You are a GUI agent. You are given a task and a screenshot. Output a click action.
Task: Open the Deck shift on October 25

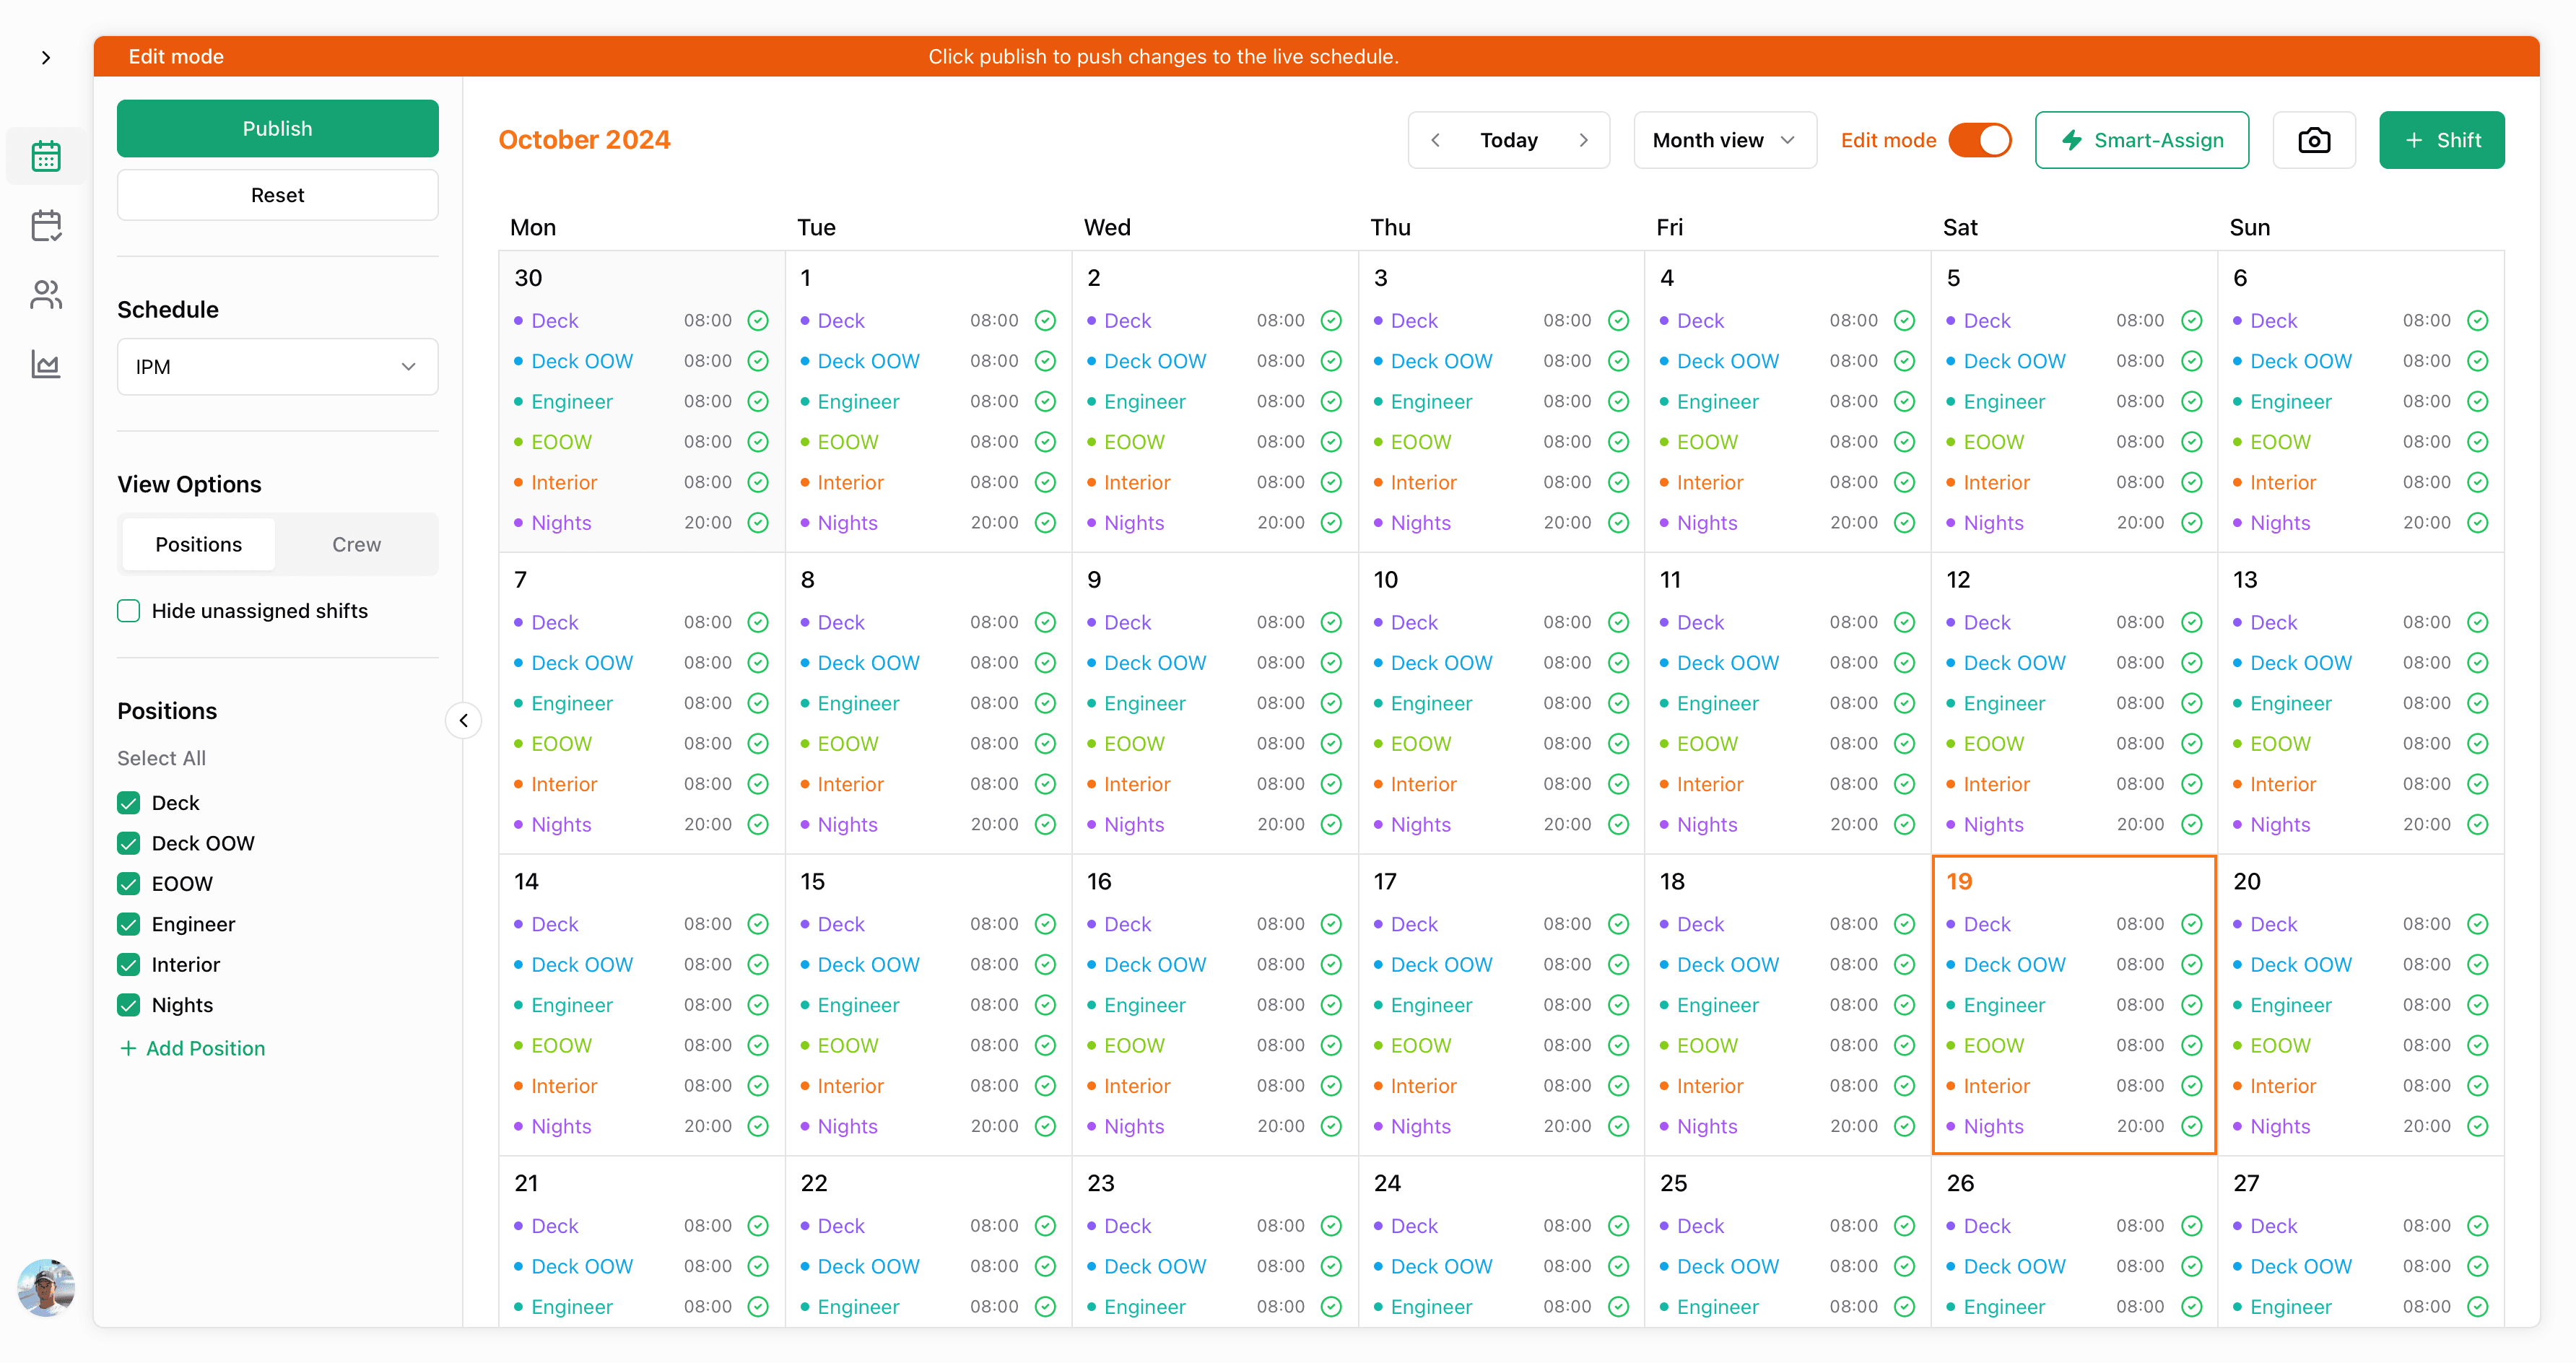[1787, 1226]
